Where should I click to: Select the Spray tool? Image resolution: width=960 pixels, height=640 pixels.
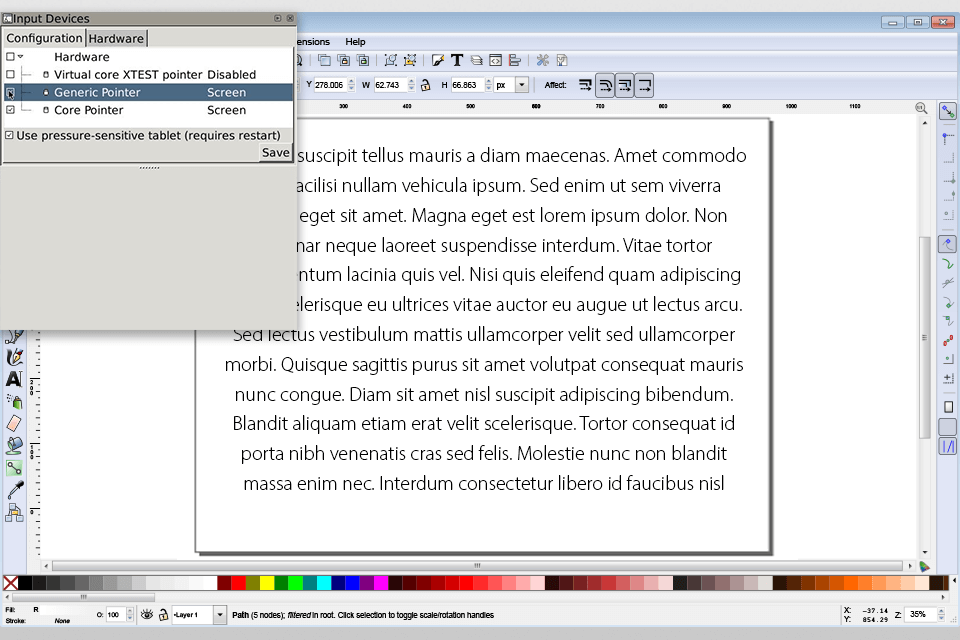coord(14,401)
